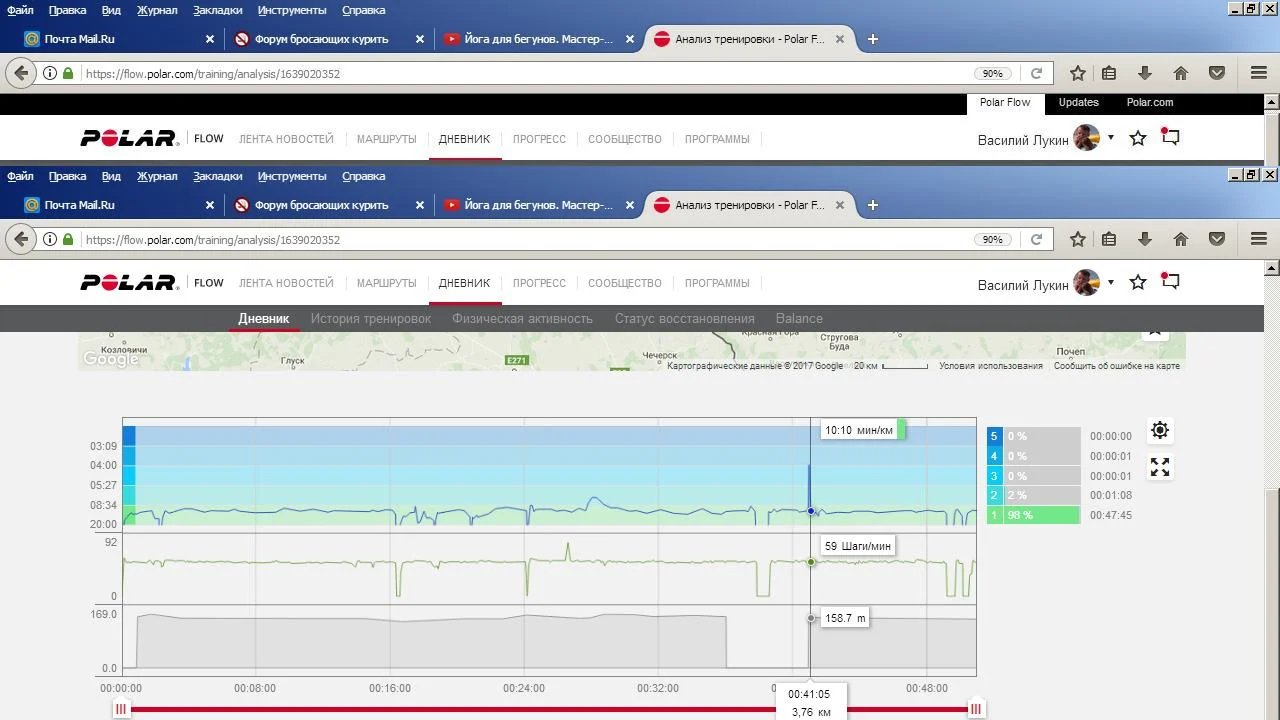Viewport: 1280px width, 720px height.
Task: Click Сообщить об ошибке на карте link
Action: click(x=1116, y=366)
